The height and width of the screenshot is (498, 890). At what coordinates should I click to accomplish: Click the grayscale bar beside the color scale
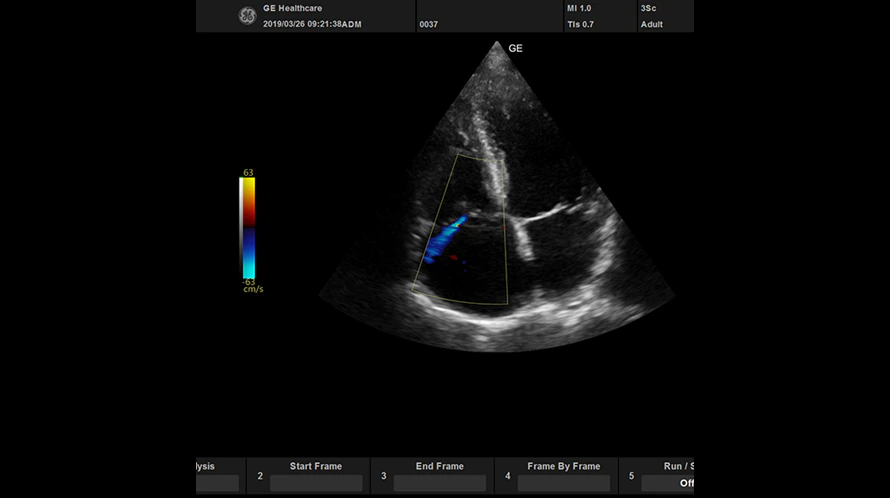point(241,227)
